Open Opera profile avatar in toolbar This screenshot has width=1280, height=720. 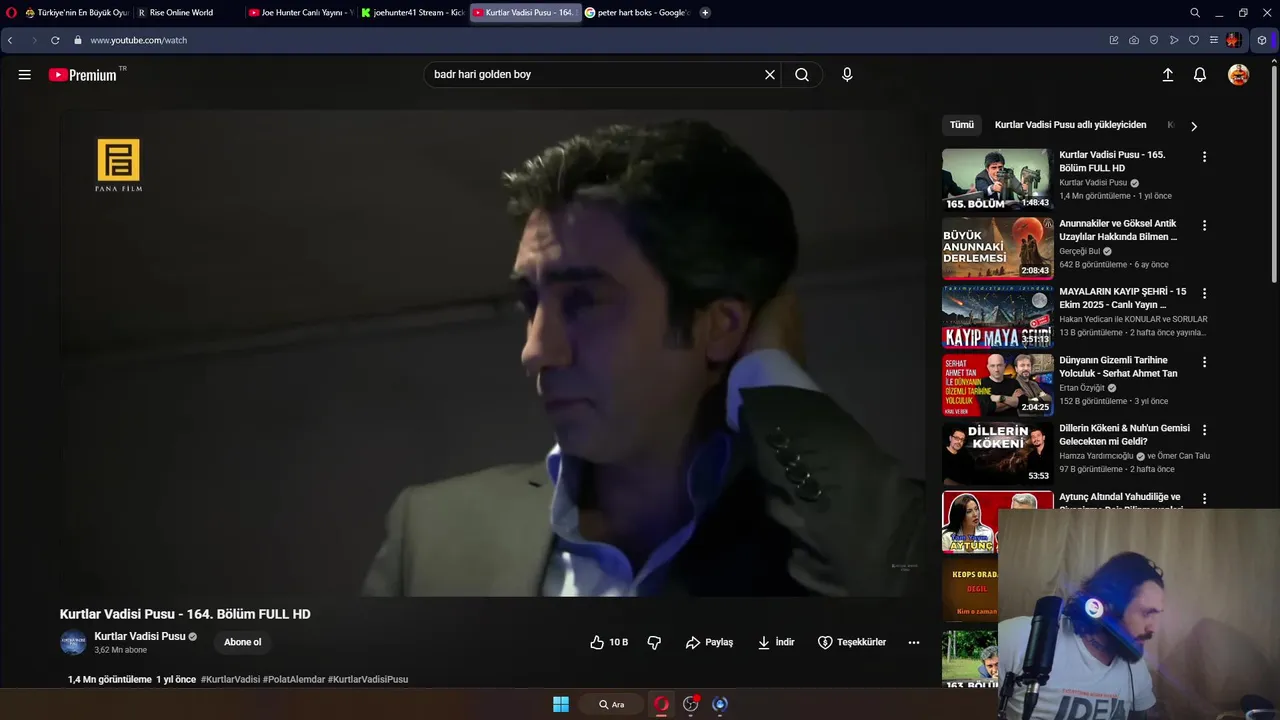pyautogui.click(x=1234, y=40)
